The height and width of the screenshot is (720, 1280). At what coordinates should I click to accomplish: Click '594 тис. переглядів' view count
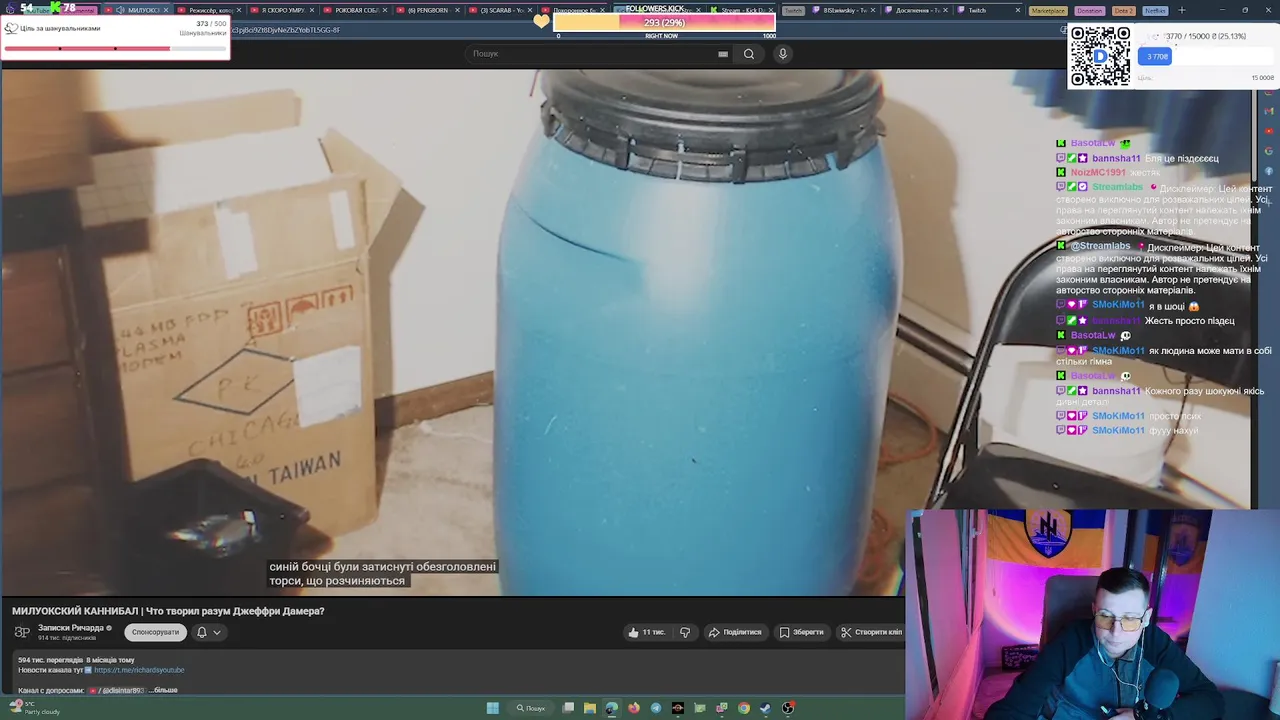[x=50, y=660]
